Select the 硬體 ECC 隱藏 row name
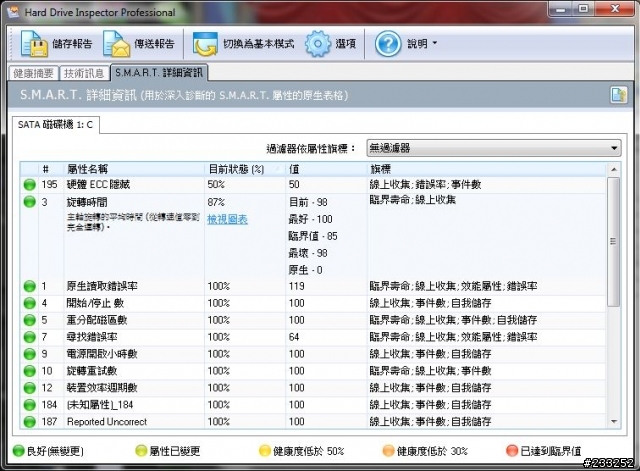 98,184
